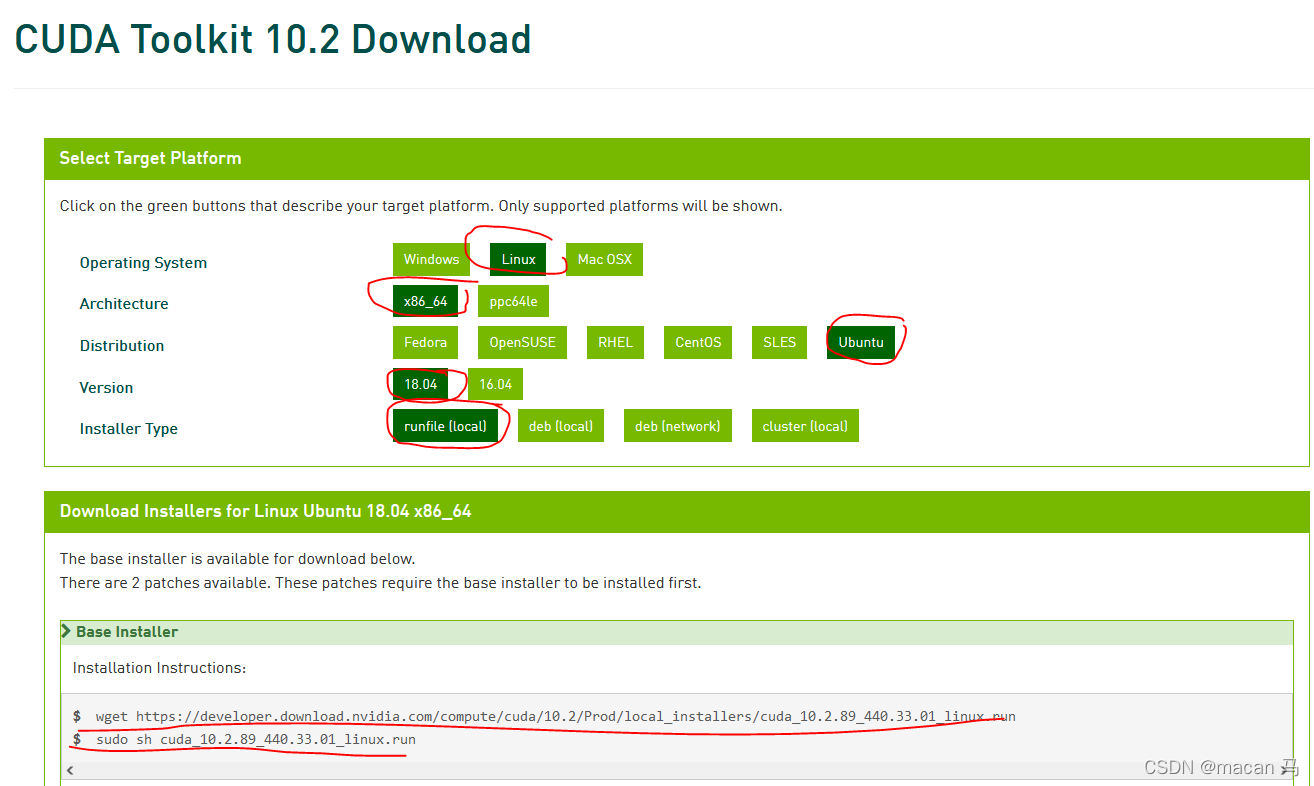Click the 'base installer is available' sentence
The height and width of the screenshot is (786, 1314).
(237, 559)
